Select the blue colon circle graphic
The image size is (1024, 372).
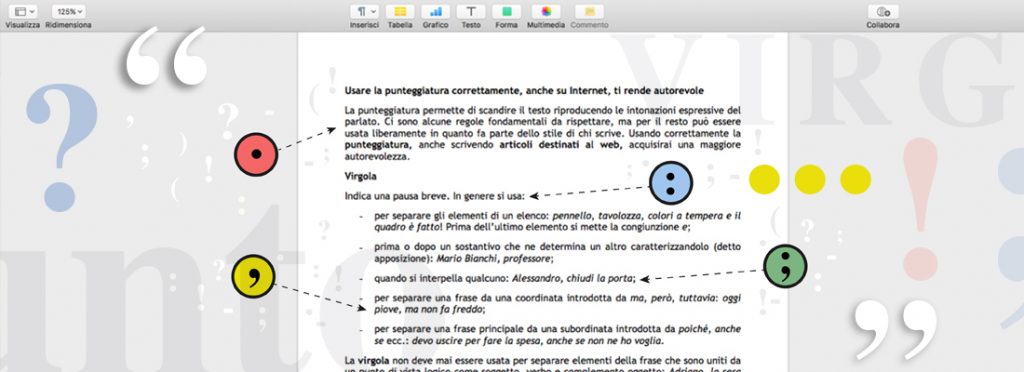pyautogui.click(x=671, y=183)
